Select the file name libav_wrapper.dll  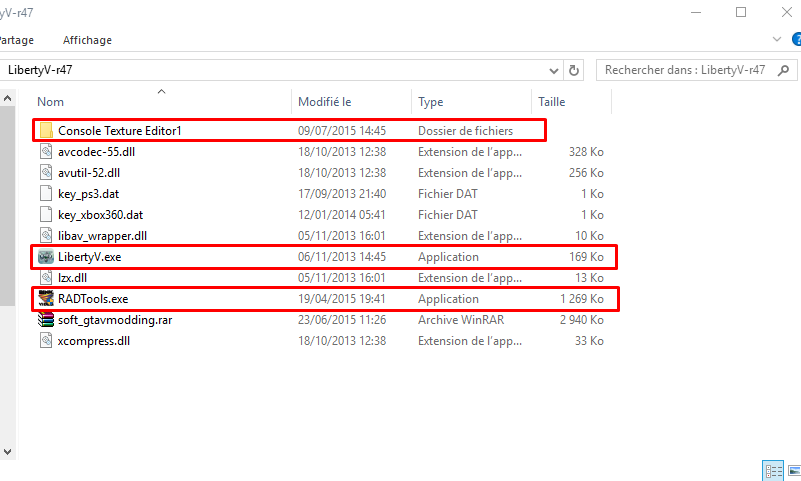(102, 236)
